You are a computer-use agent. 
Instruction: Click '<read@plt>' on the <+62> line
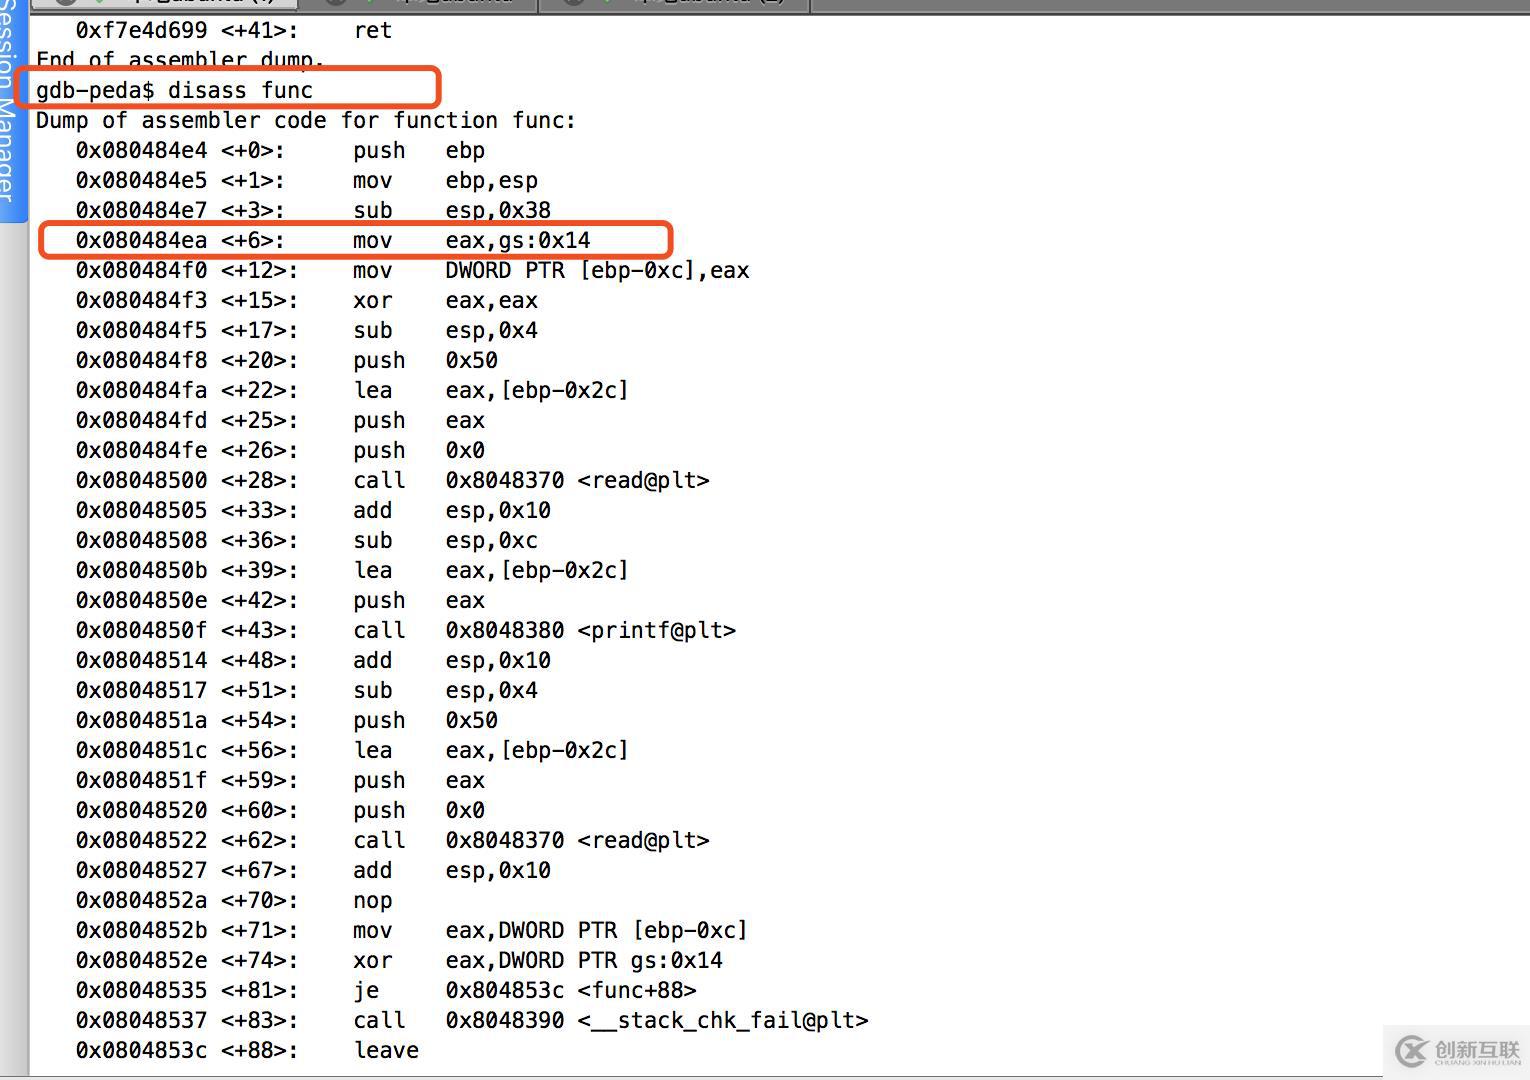[x=643, y=840]
